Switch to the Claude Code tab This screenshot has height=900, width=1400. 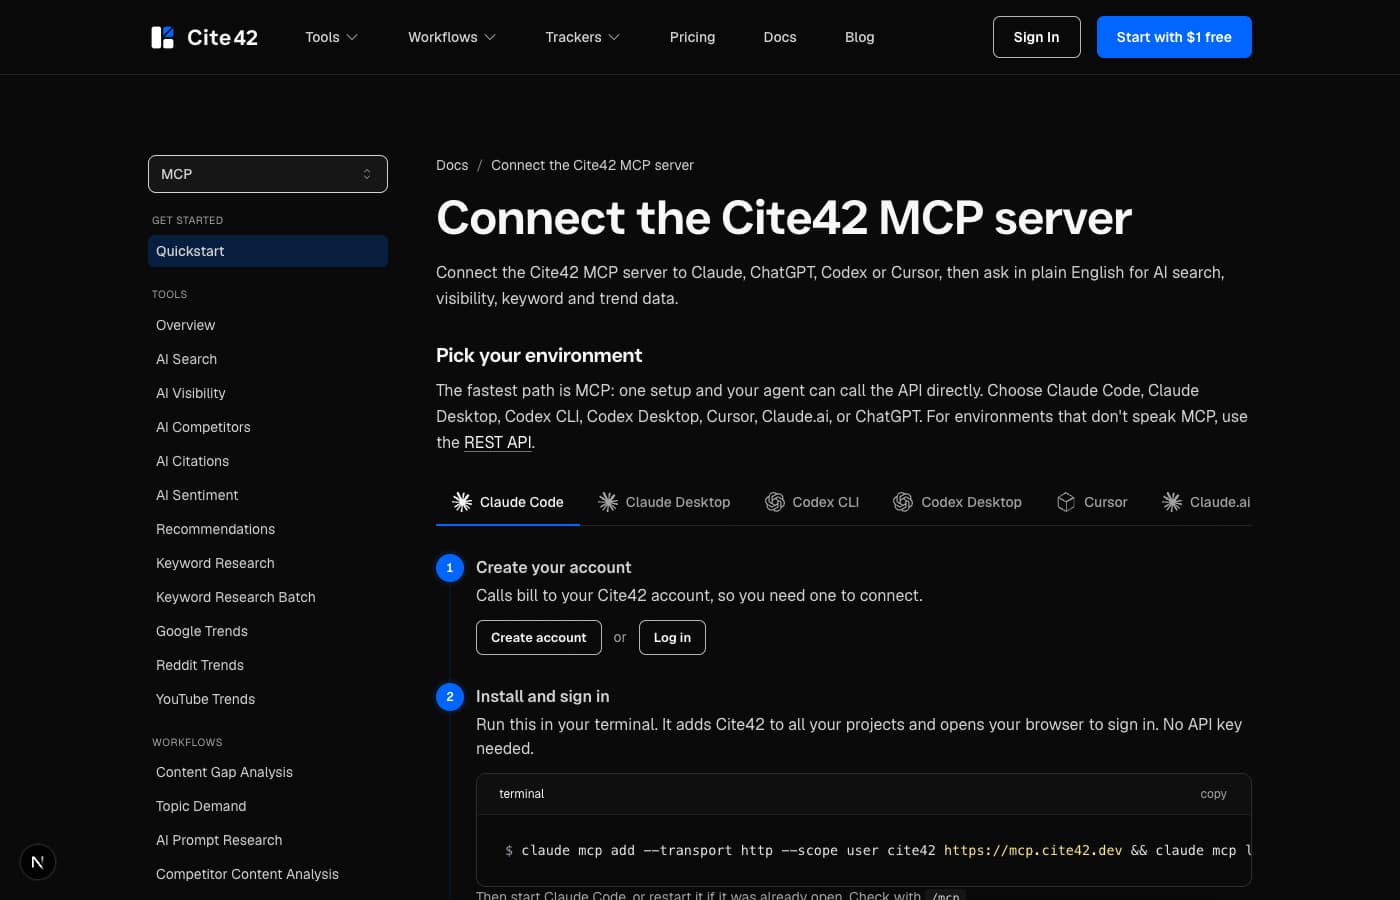tap(508, 502)
